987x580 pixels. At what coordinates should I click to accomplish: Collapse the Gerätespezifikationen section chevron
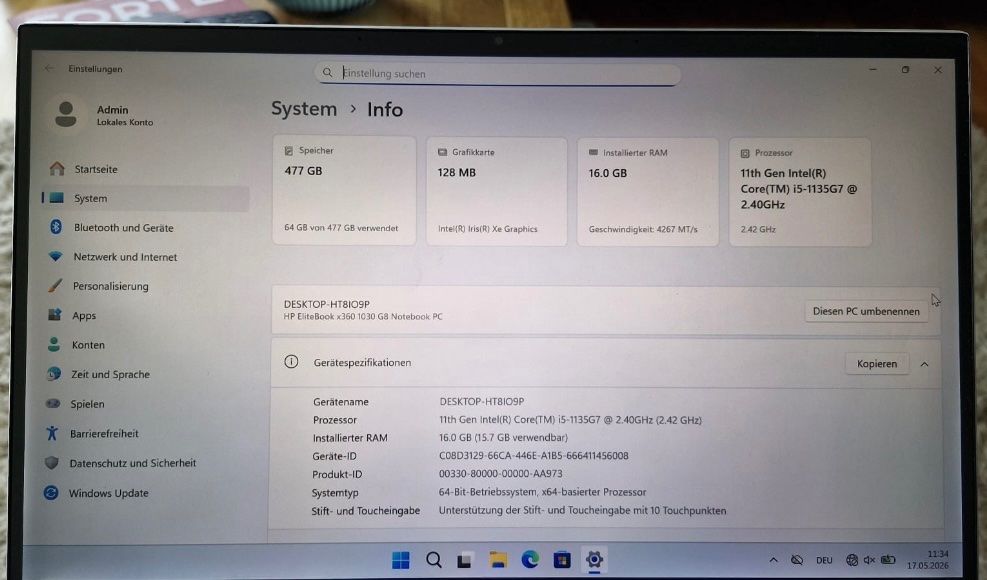(x=924, y=364)
